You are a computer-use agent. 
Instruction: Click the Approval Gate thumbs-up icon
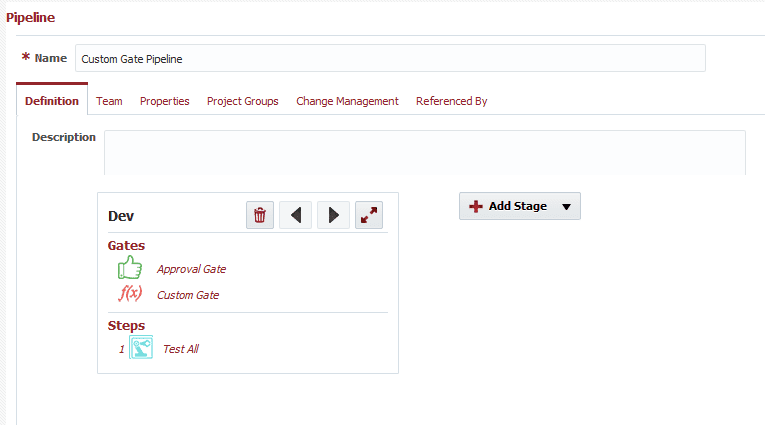(130, 268)
